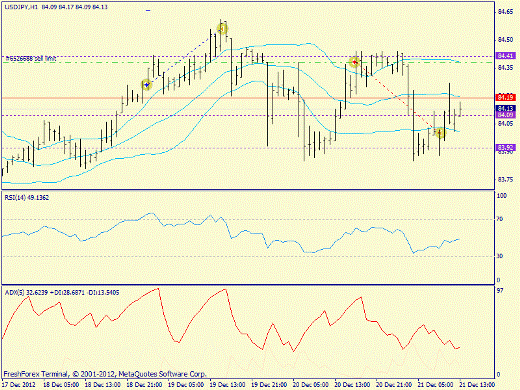Click the RSI 100 scale value

point(502,196)
